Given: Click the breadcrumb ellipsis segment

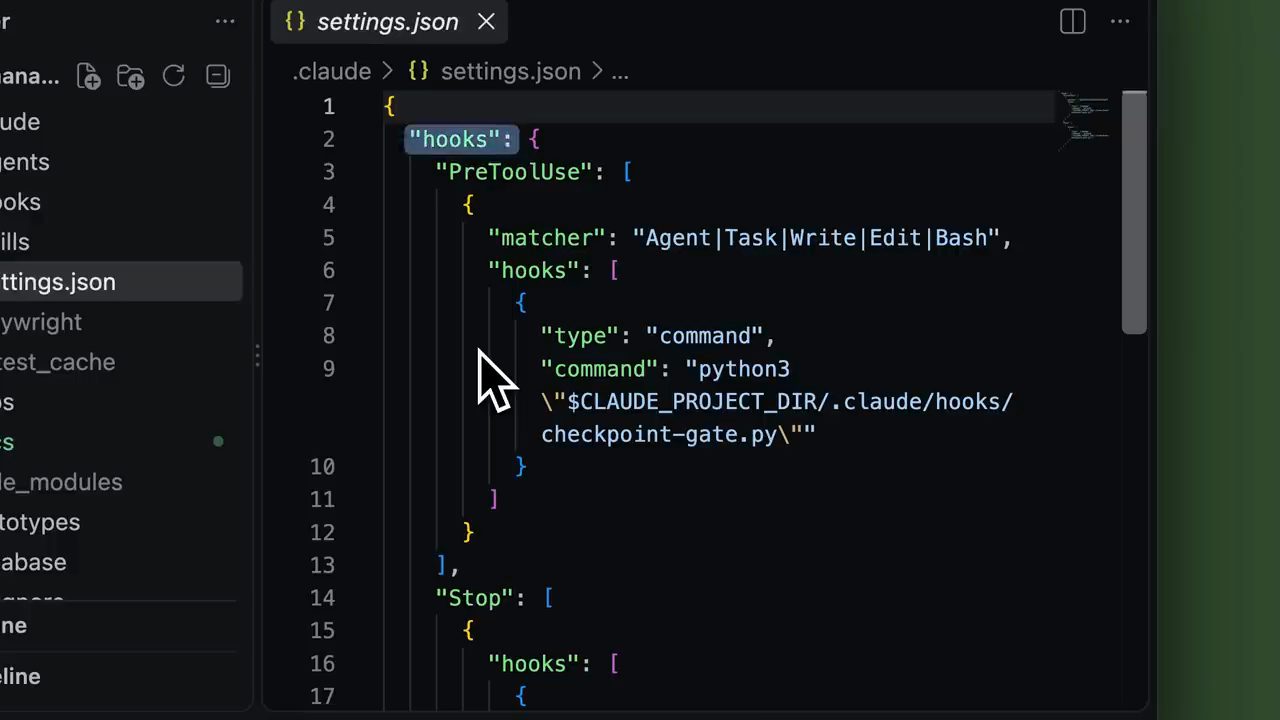Looking at the screenshot, I should tap(620, 72).
